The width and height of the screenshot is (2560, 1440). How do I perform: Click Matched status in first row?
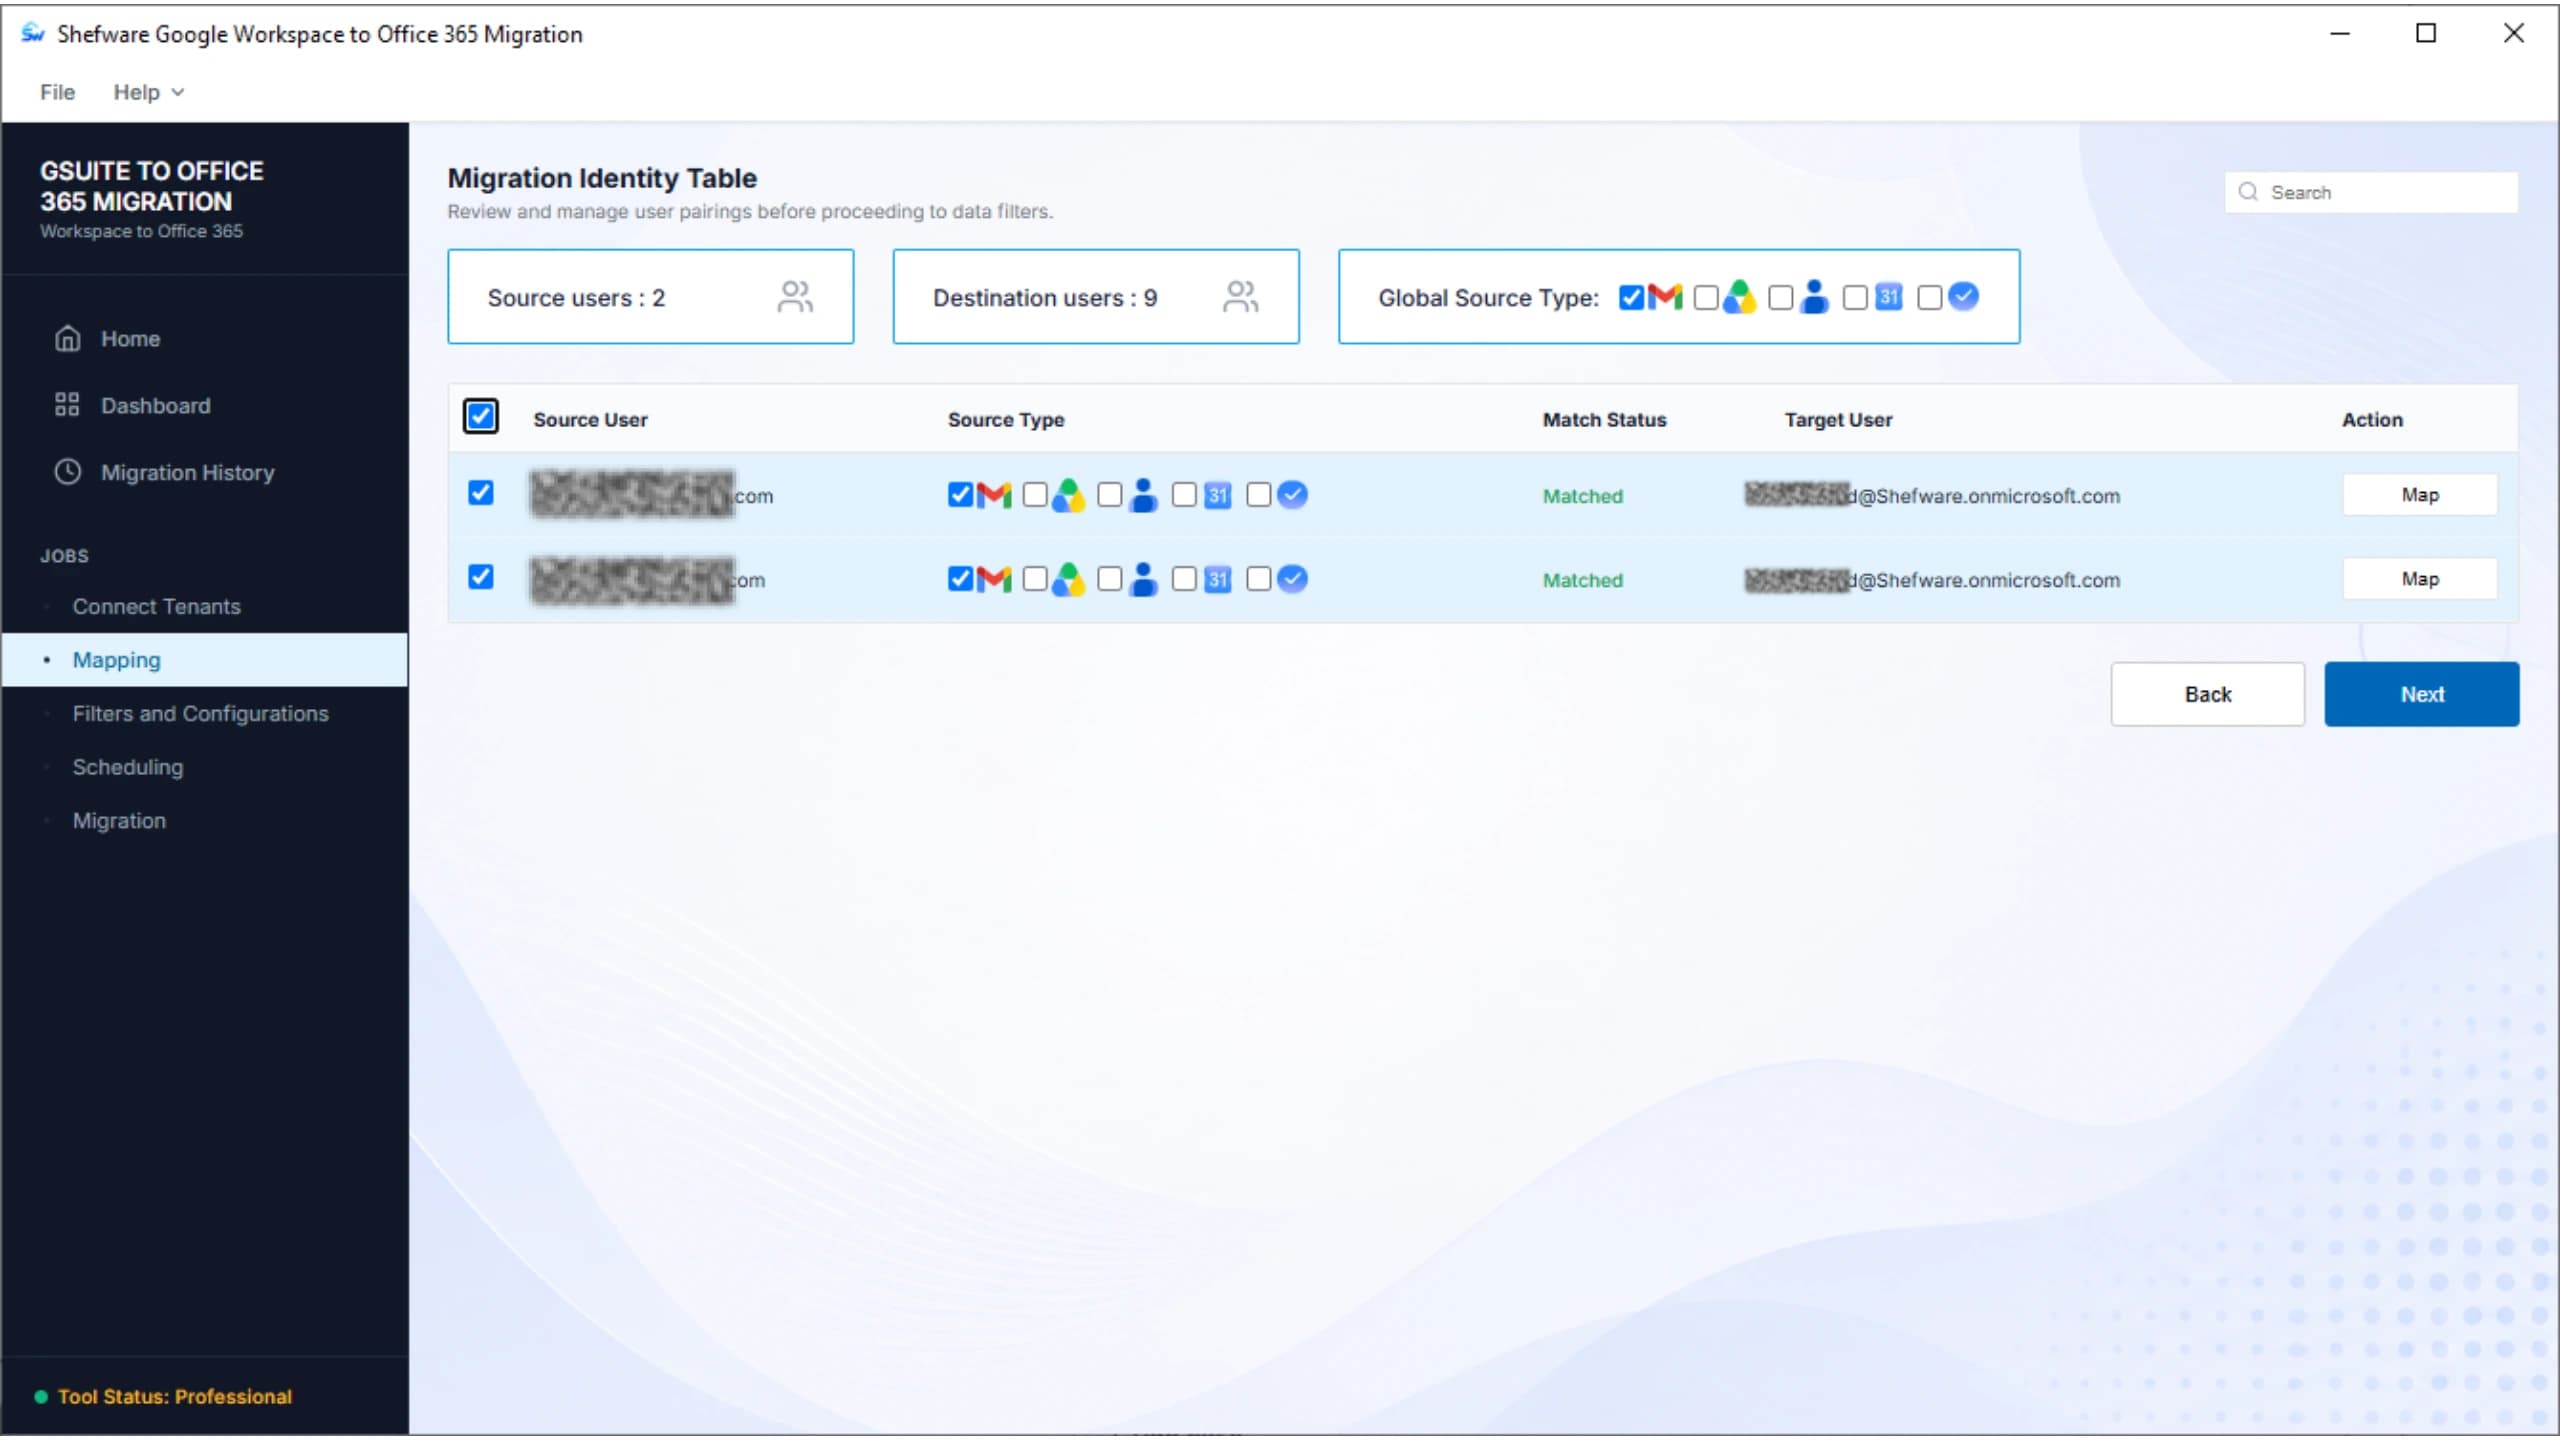point(1583,496)
